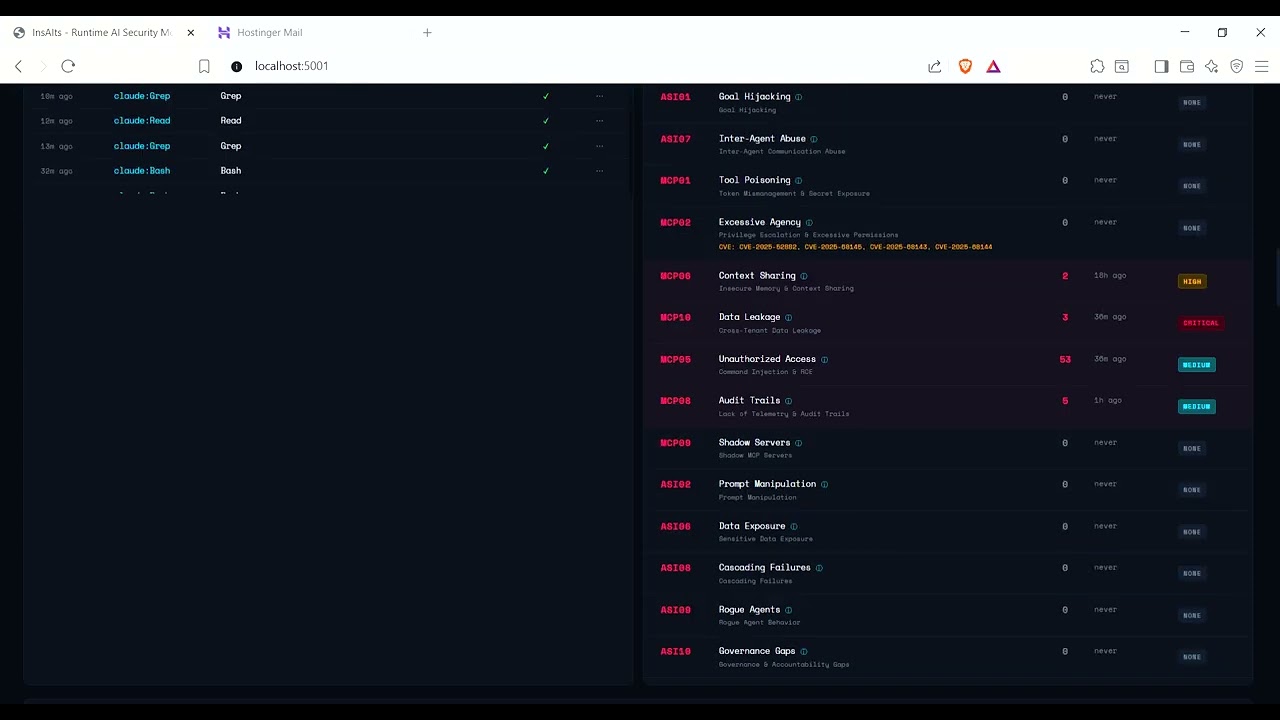Screen dimensions: 1280x720
Task: Open the Leo AI sparkle icon
Action: coord(1211,66)
